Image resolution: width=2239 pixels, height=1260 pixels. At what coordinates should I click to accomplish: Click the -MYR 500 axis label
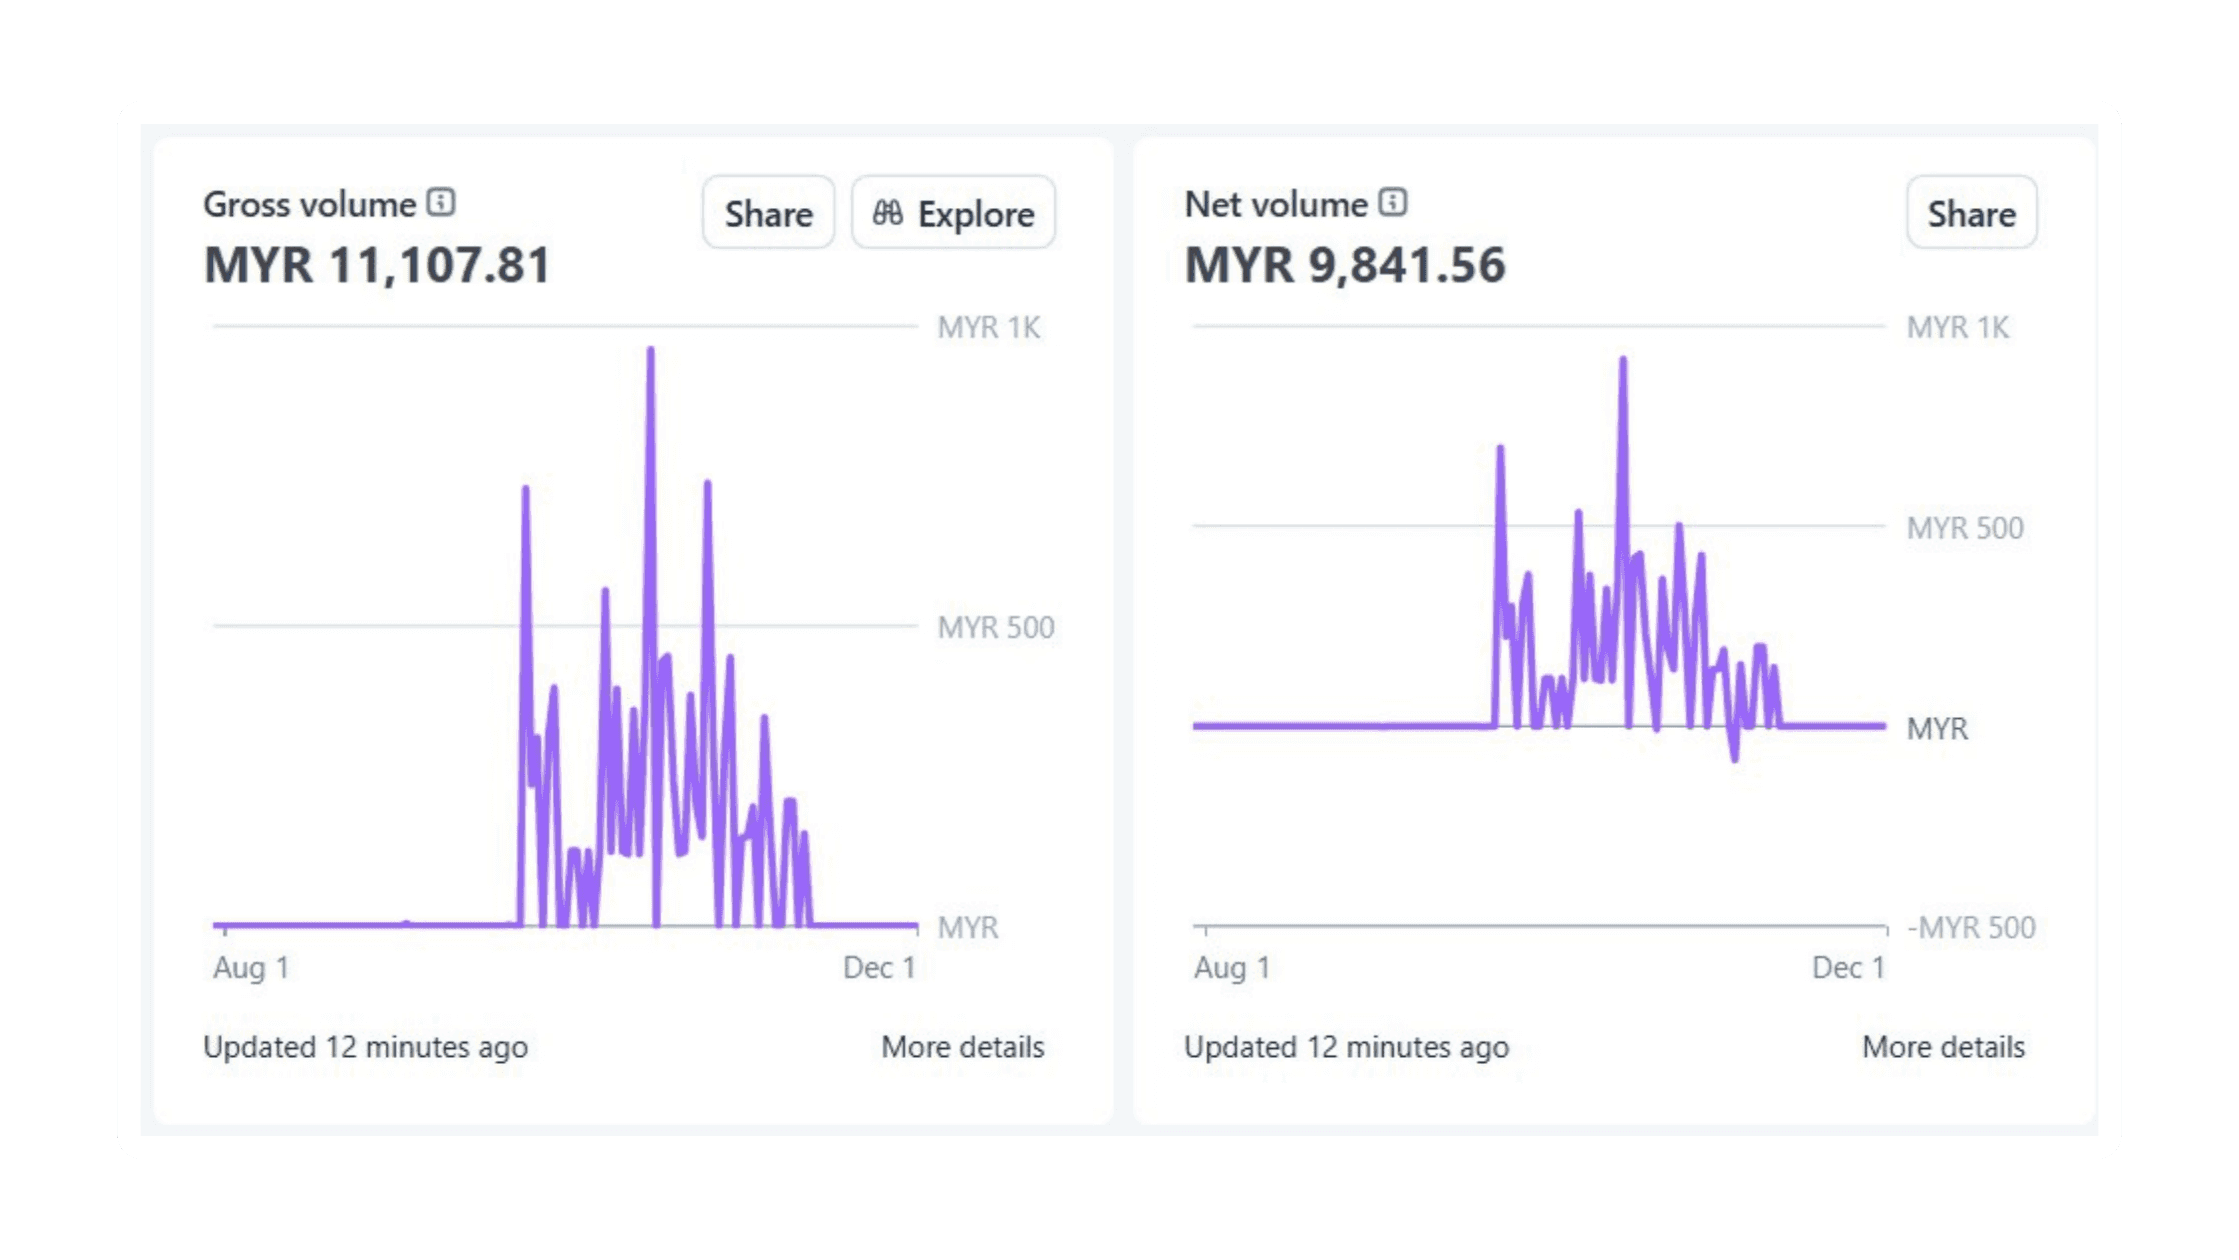click(x=1970, y=927)
